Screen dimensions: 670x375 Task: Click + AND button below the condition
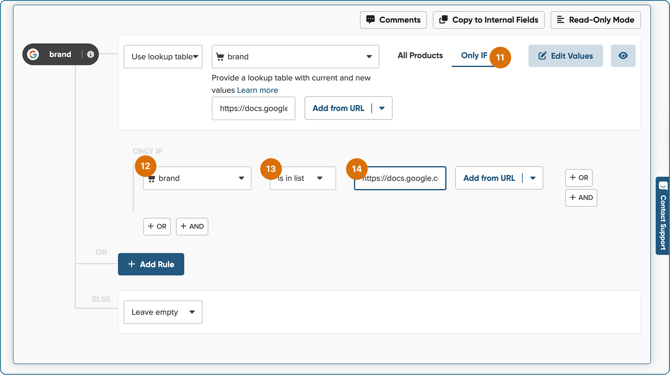click(x=192, y=226)
